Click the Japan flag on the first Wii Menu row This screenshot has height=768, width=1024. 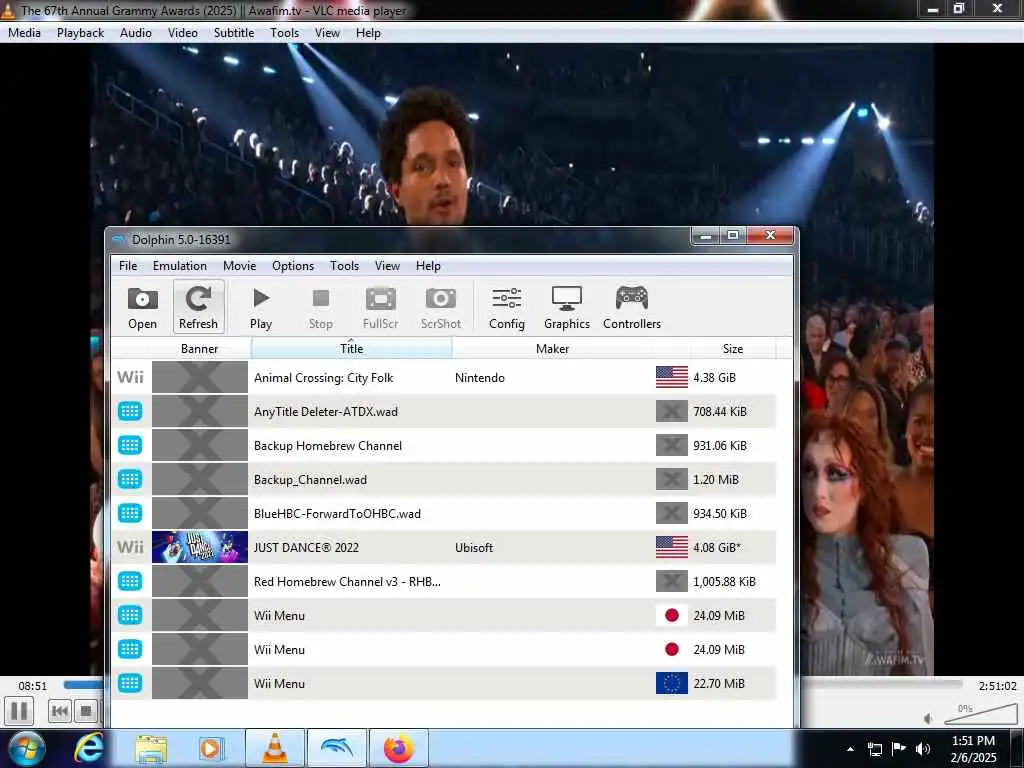pyautogui.click(x=671, y=615)
